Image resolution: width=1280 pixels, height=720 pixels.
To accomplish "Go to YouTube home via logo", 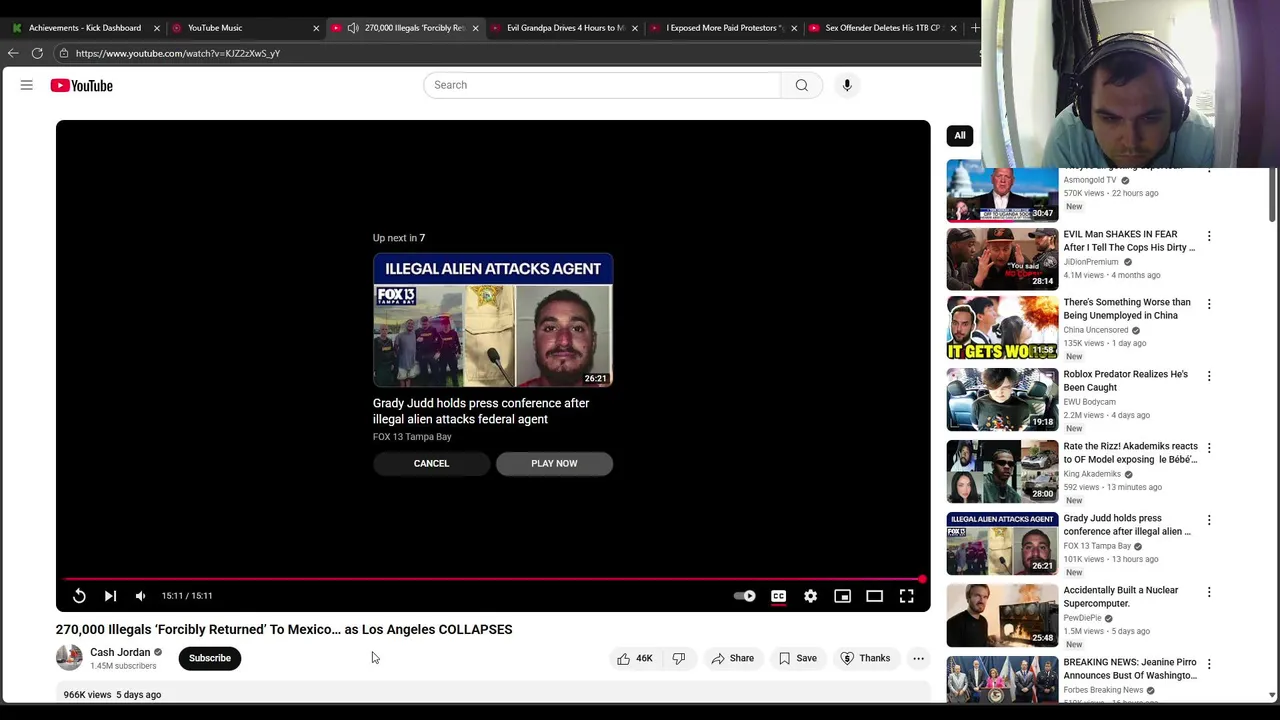I will tap(82, 86).
